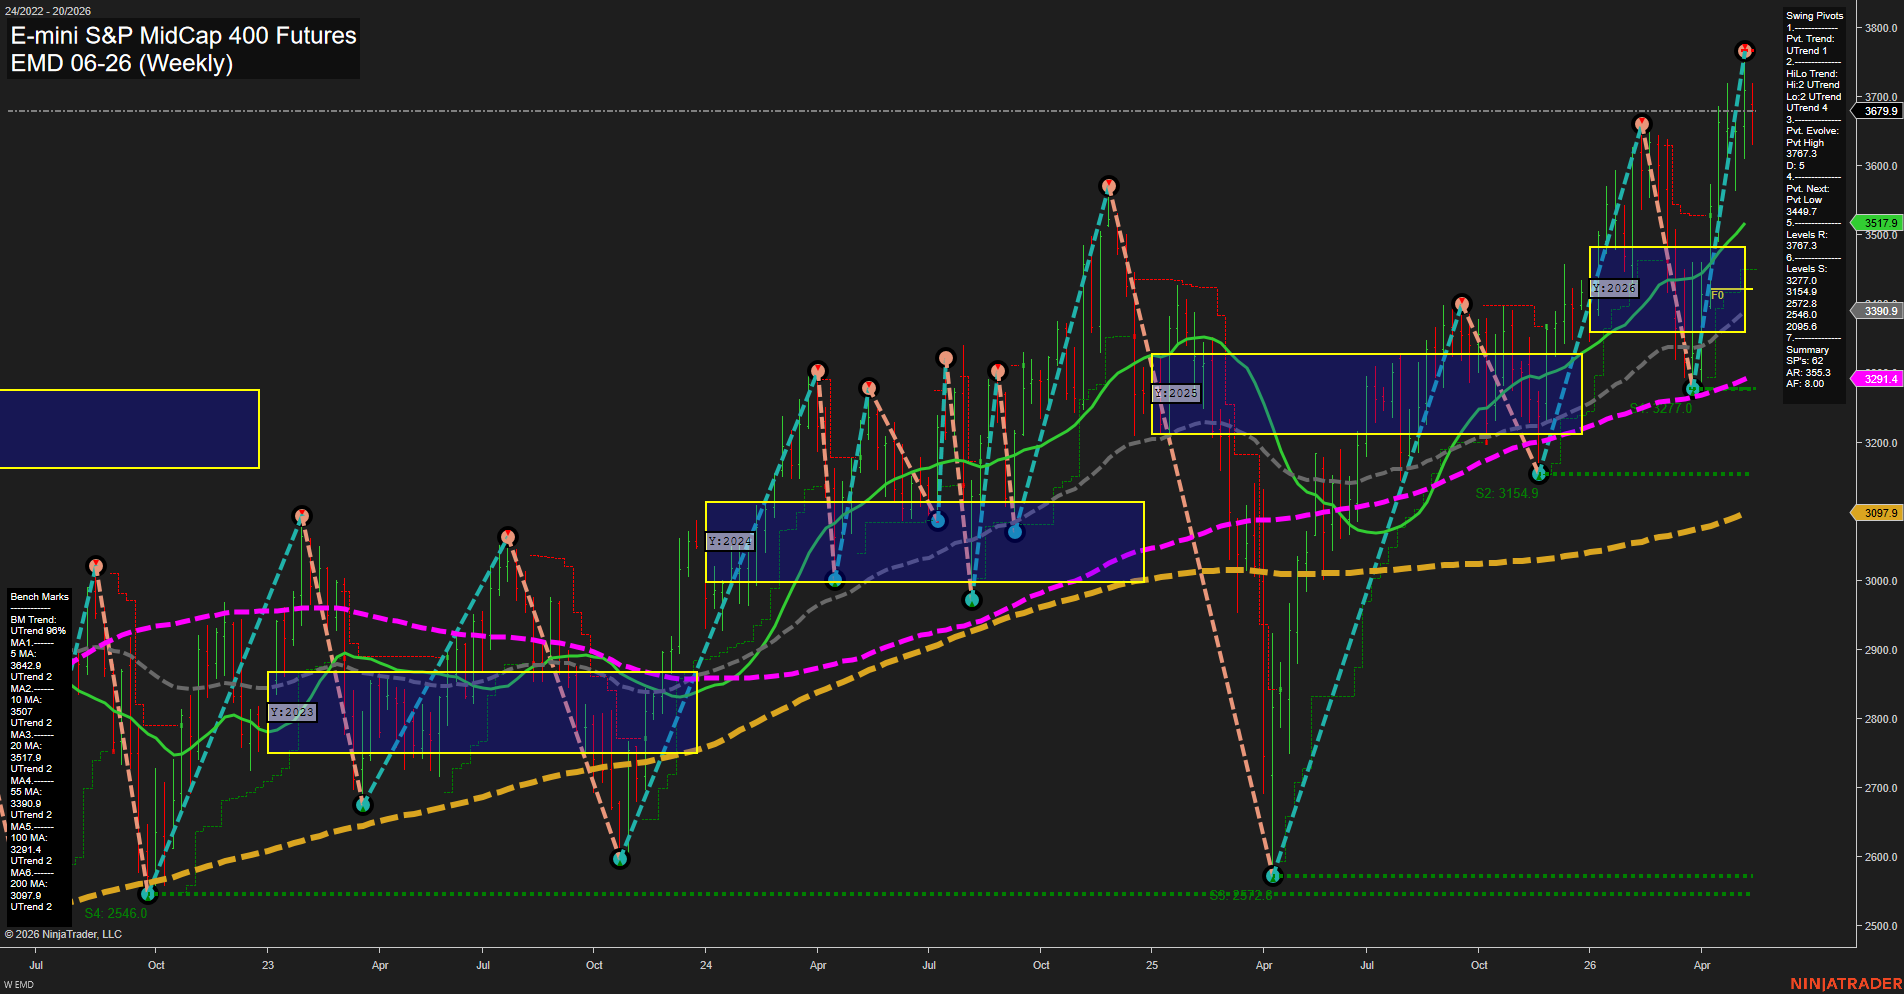Screen dimensions: 1904x994
Task: Click the late 2024 swing high pivot near 3570
Action: point(1108,186)
